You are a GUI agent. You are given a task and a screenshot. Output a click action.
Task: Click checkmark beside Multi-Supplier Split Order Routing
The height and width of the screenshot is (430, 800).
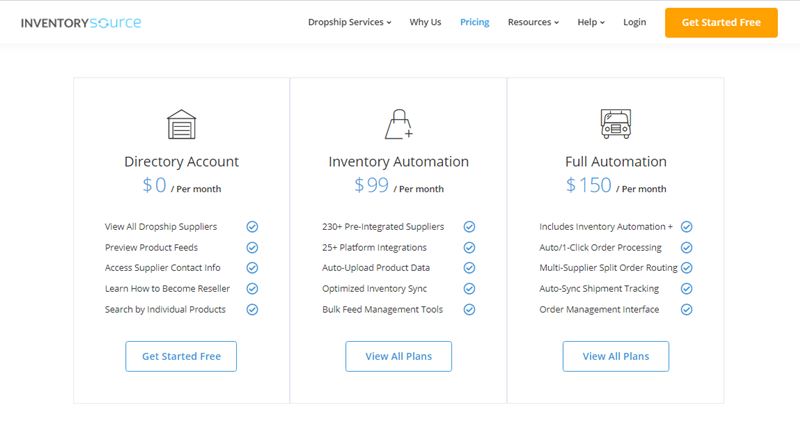point(687,268)
